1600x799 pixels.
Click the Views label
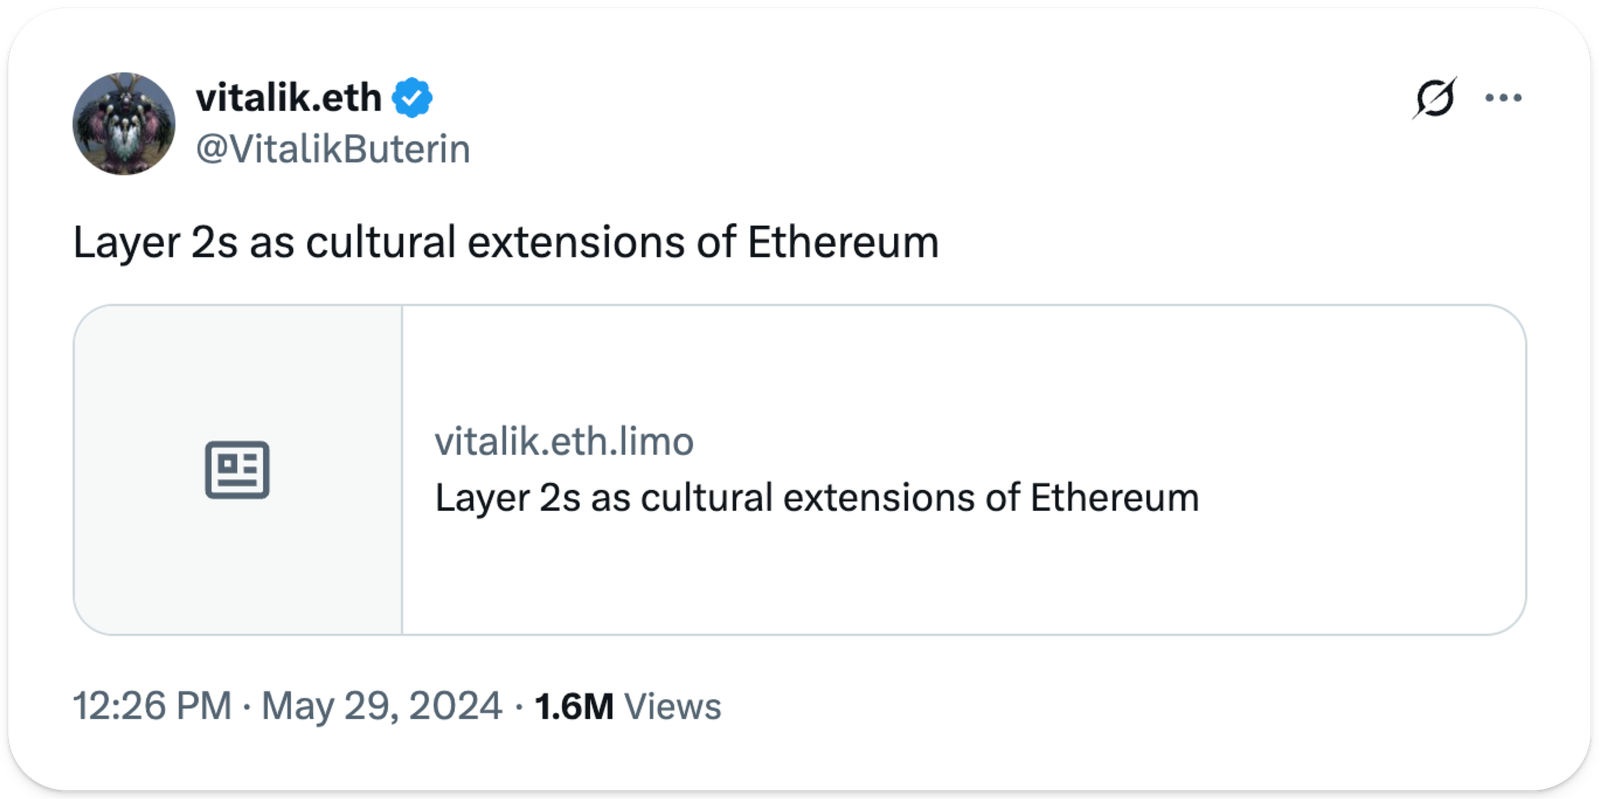tap(672, 707)
